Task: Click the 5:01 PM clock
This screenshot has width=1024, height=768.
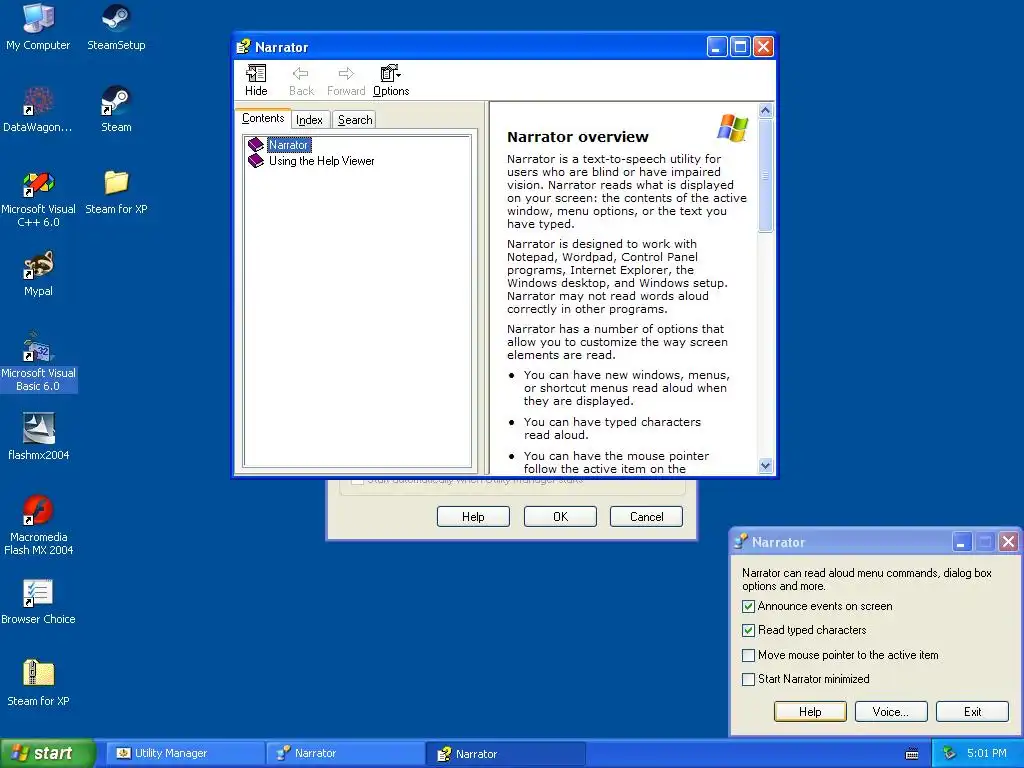Action: [987, 754]
